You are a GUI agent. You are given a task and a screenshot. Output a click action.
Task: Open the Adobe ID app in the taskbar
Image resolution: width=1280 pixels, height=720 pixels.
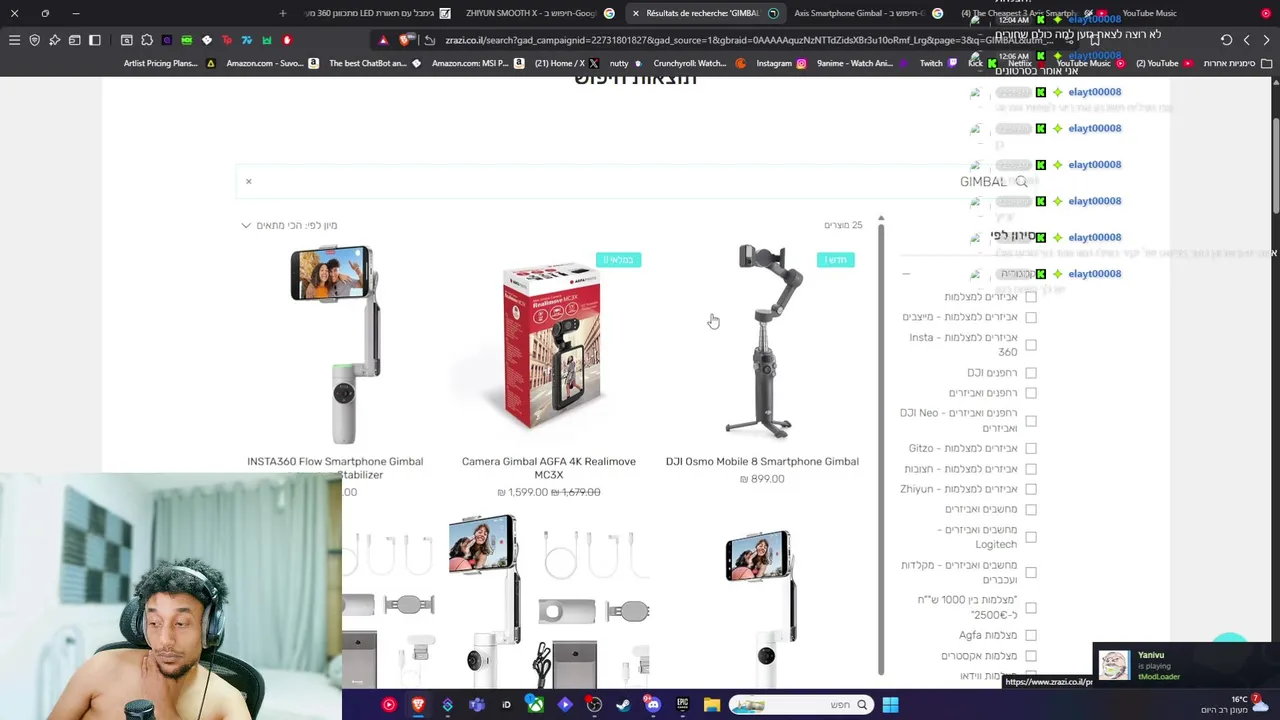click(506, 705)
